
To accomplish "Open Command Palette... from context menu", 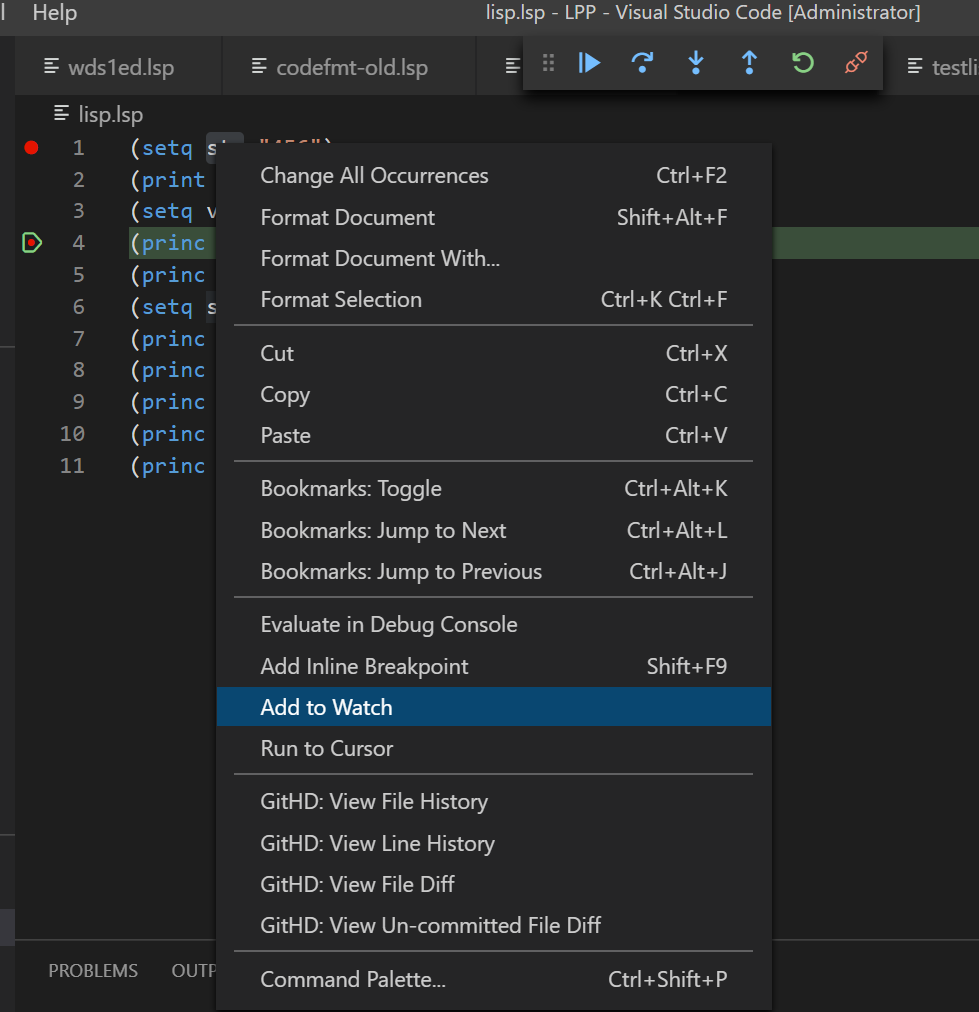I will (494, 980).
